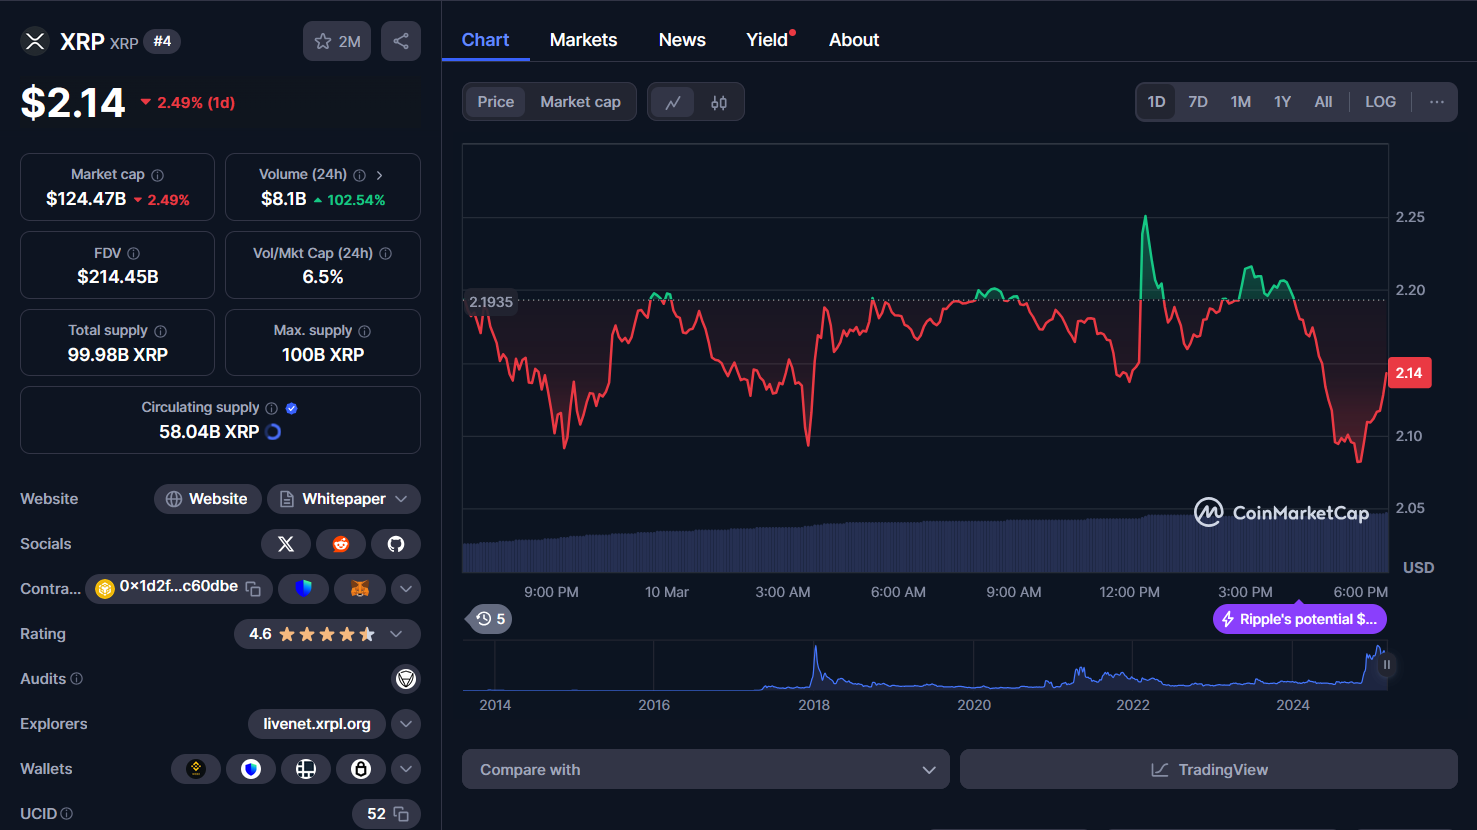This screenshot has height=830, width=1477.
Task: Expand more wallets chevron
Action: [x=406, y=769]
